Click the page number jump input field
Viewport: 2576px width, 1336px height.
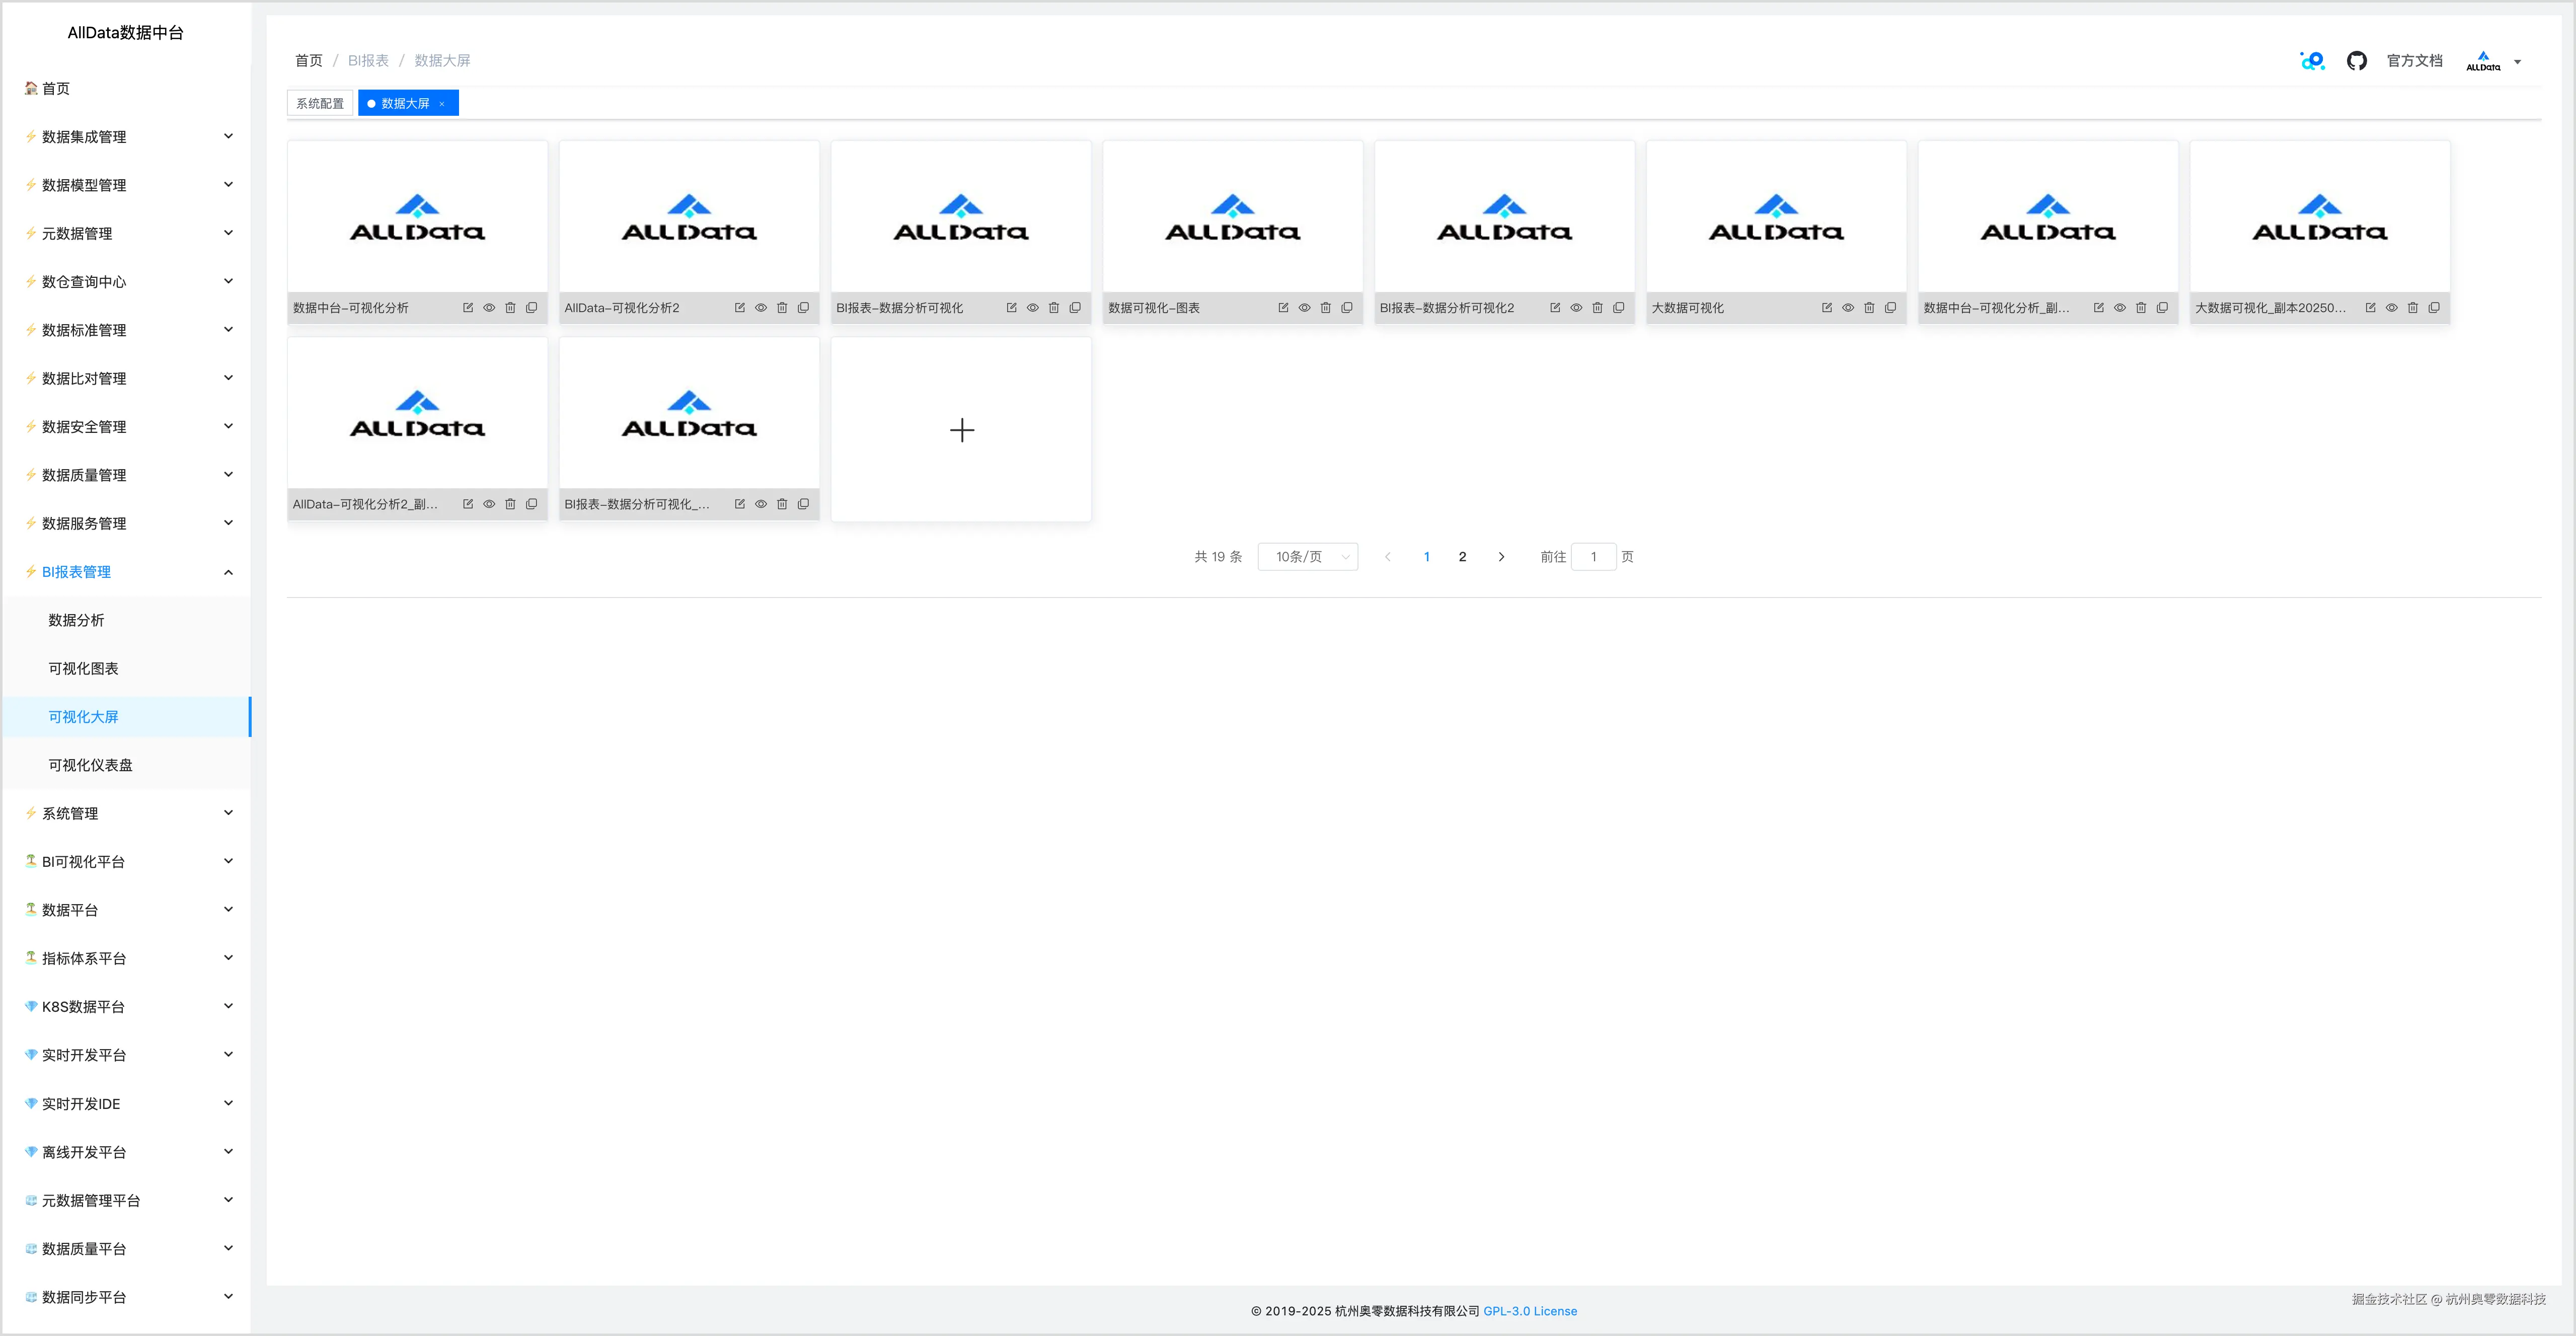point(1593,557)
